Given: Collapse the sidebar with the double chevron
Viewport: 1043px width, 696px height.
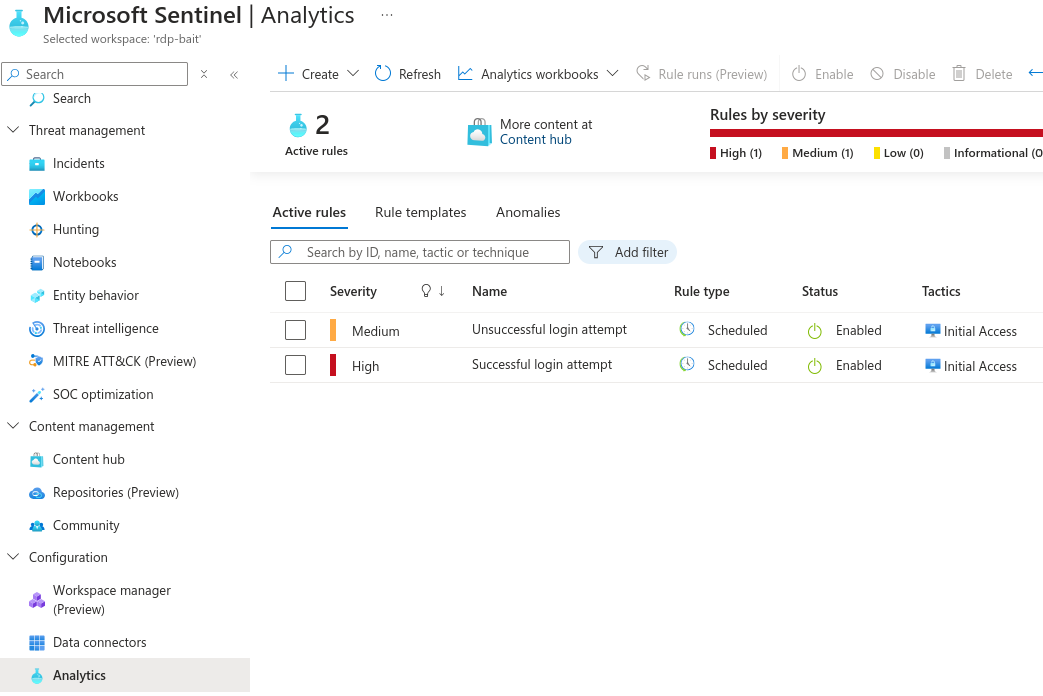Looking at the screenshot, I should 234,75.
